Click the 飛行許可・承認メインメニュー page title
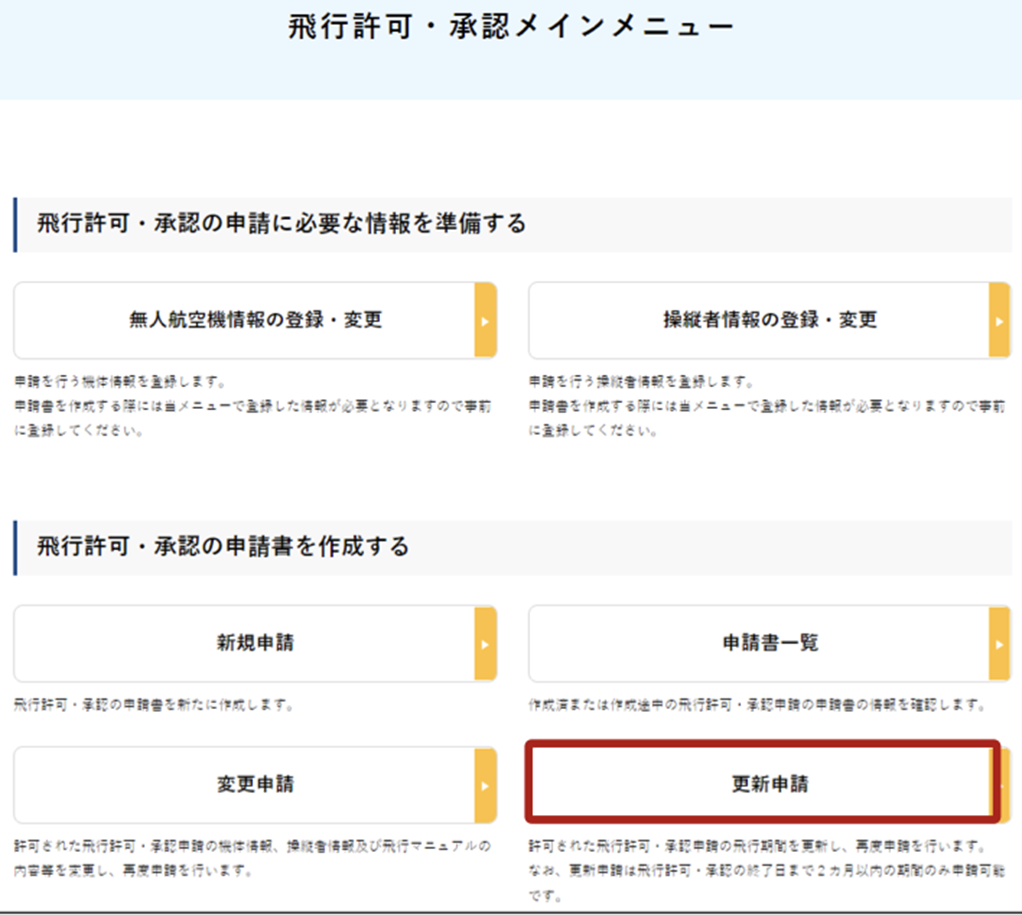This screenshot has width=1022, height=915. click(510, 27)
